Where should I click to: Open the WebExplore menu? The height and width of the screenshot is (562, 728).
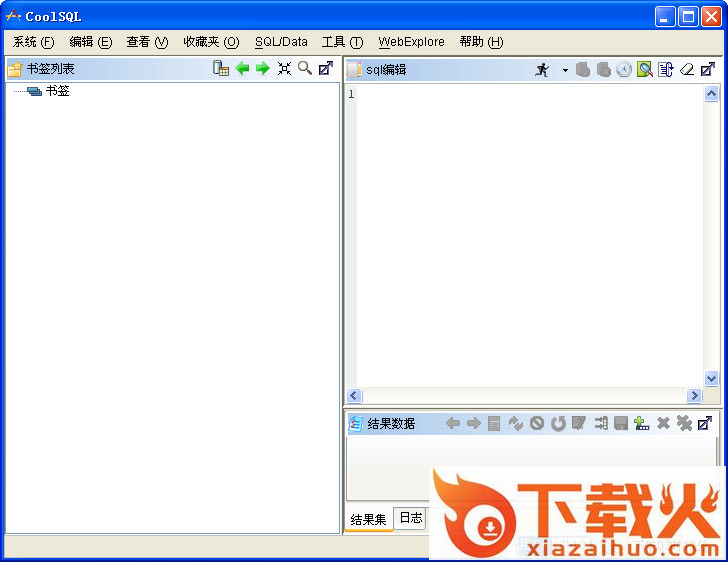pyautogui.click(x=411, y=42)
